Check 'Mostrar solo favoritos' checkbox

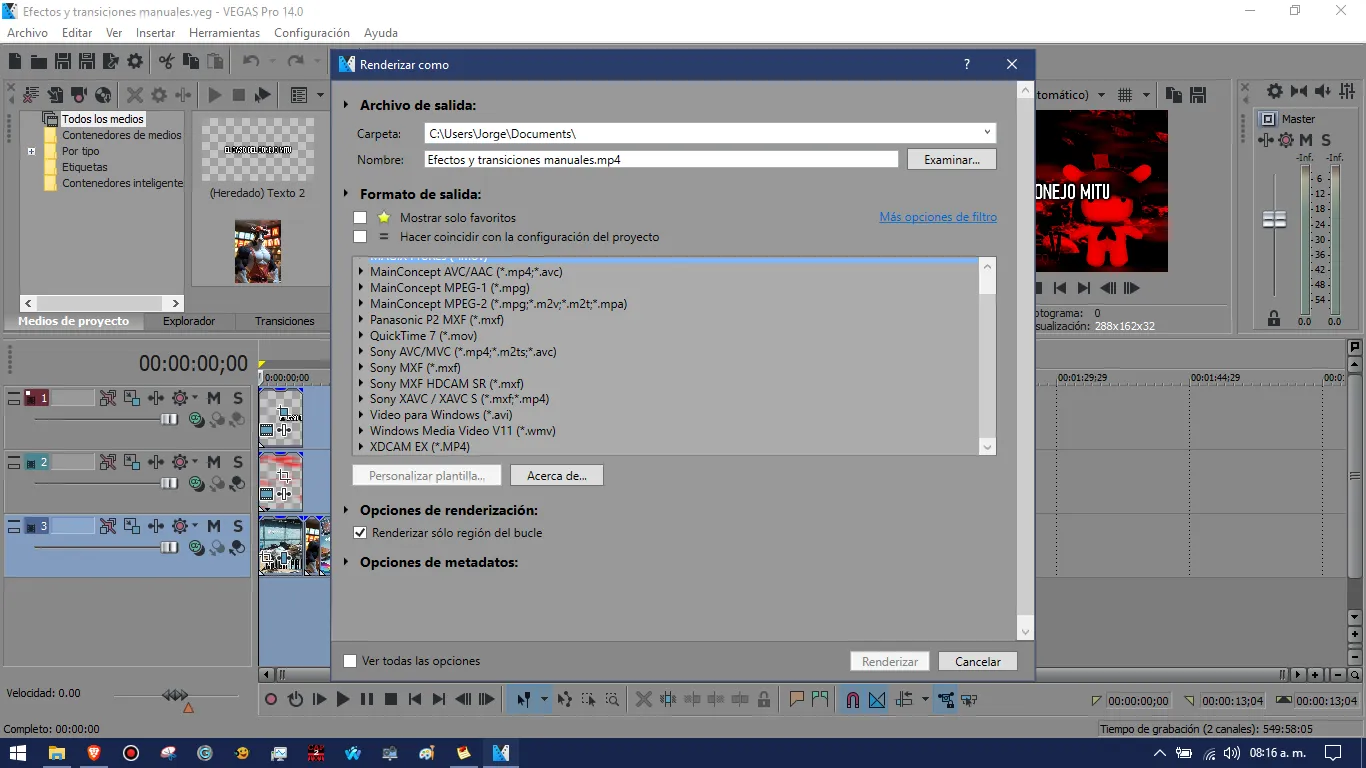pyautogui.click(x=360, y=218)
